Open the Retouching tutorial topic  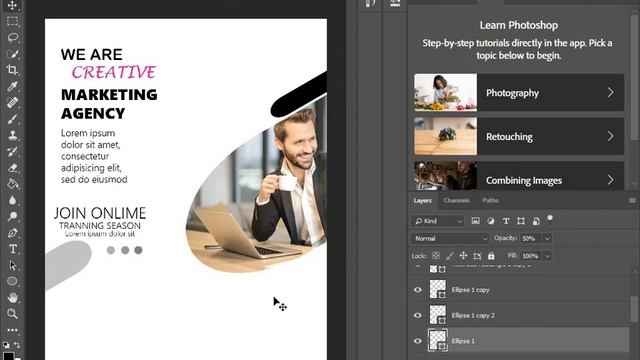pyautogui.click(x=519, y=136)
